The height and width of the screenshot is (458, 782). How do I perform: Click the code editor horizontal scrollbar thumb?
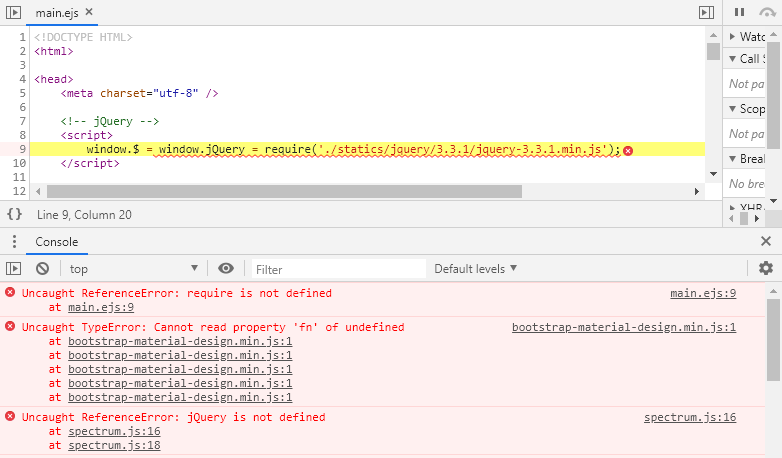[284, 192]
